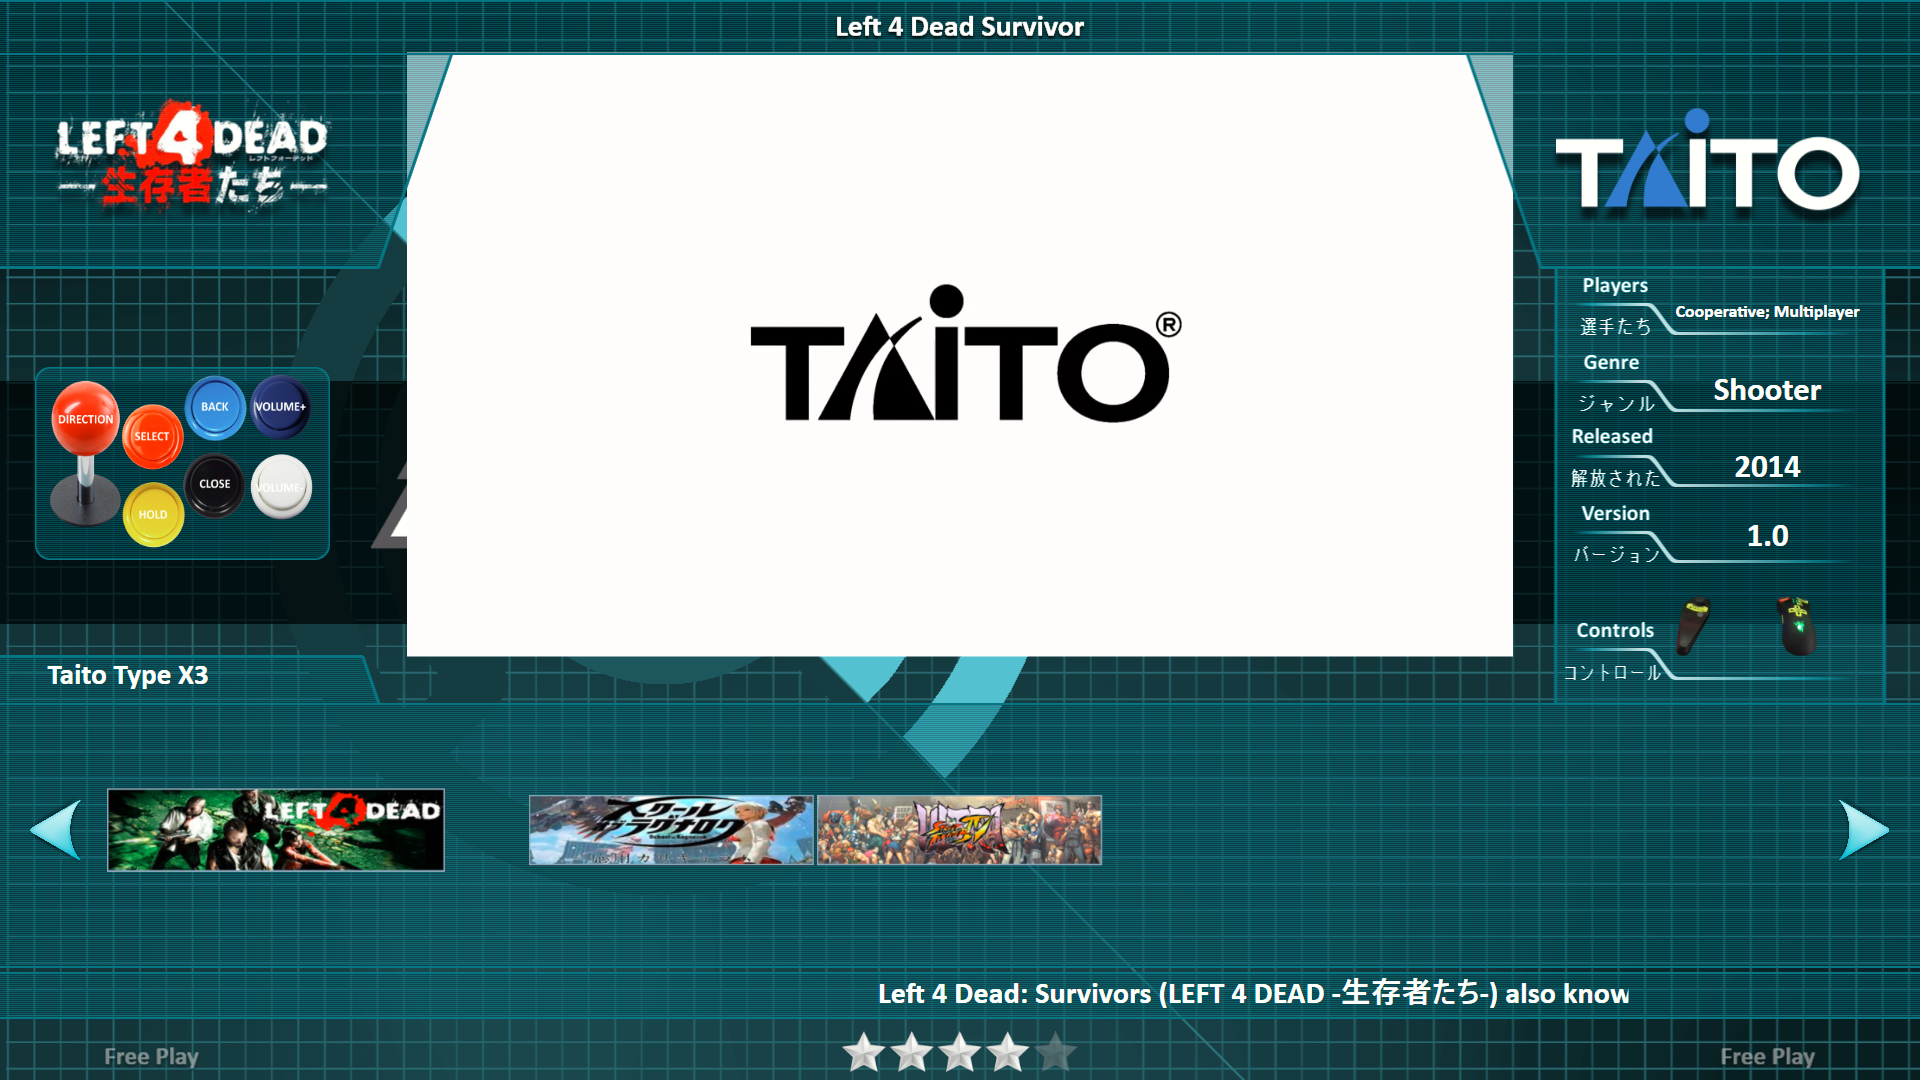The width and height of the screenshot is (1920, 1080).
Task: Click the gun controller icon
Action: [x=1694, y=626]
